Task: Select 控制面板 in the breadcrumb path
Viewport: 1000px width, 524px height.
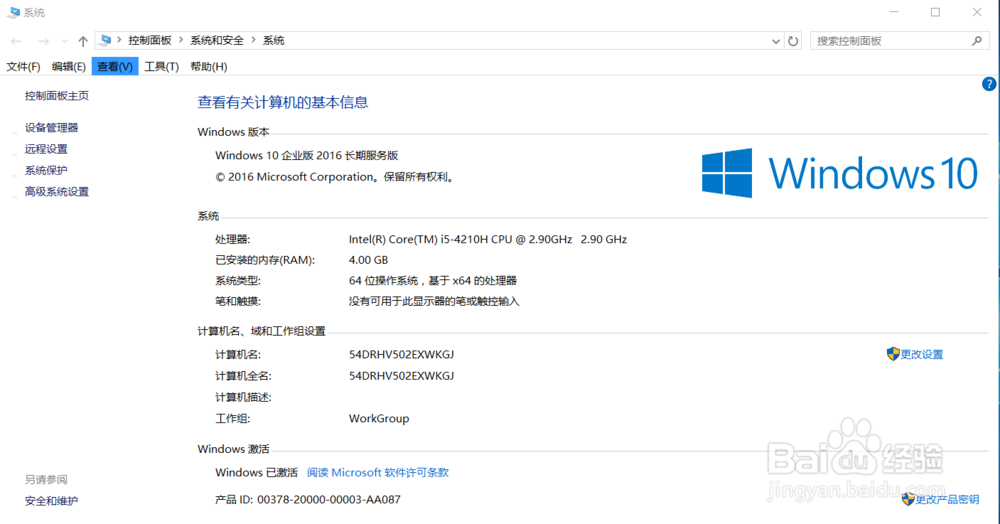Action: click(x=150, y=40)
